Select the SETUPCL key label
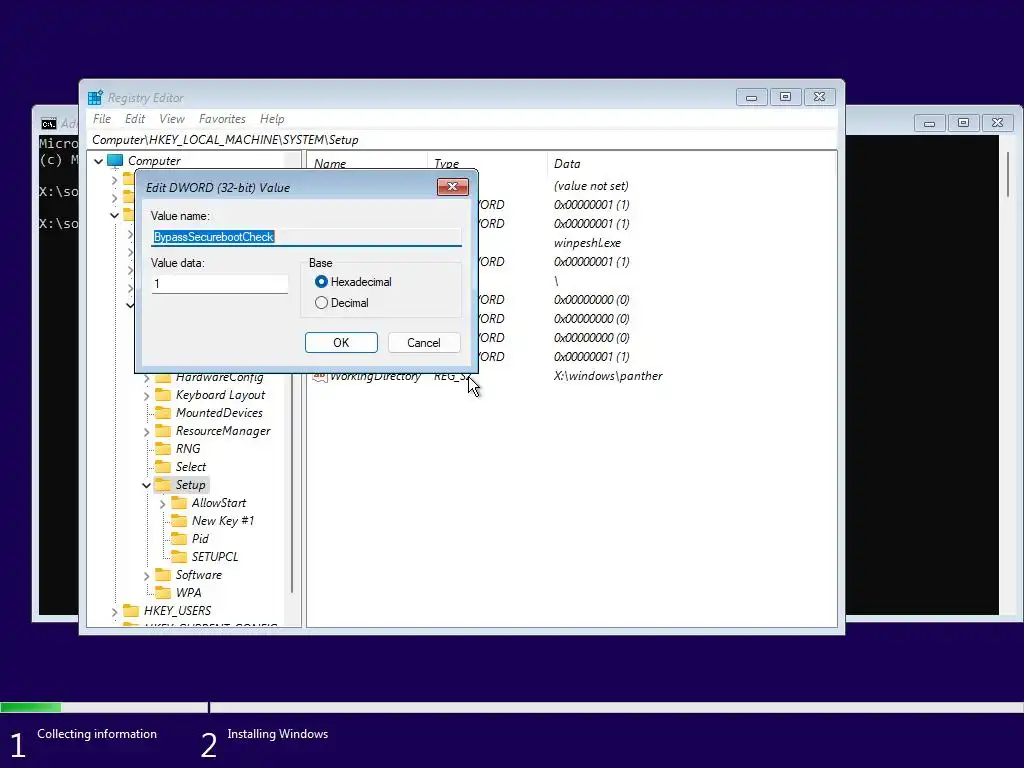This screenshot has width=1024, height=768. pos(215,556)
